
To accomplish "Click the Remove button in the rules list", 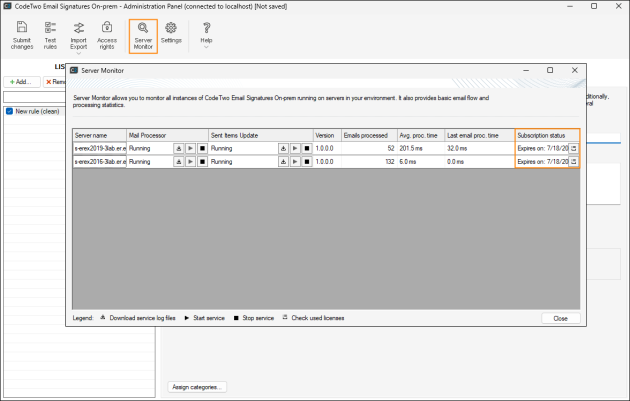I will click(55, 82).
